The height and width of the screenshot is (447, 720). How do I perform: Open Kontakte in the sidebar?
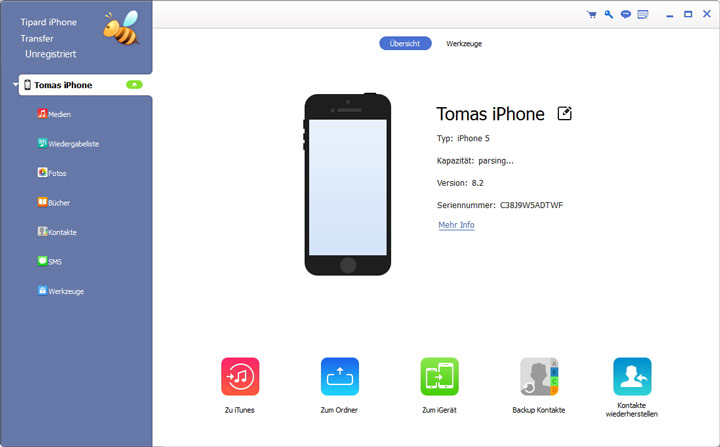point(57,232)
